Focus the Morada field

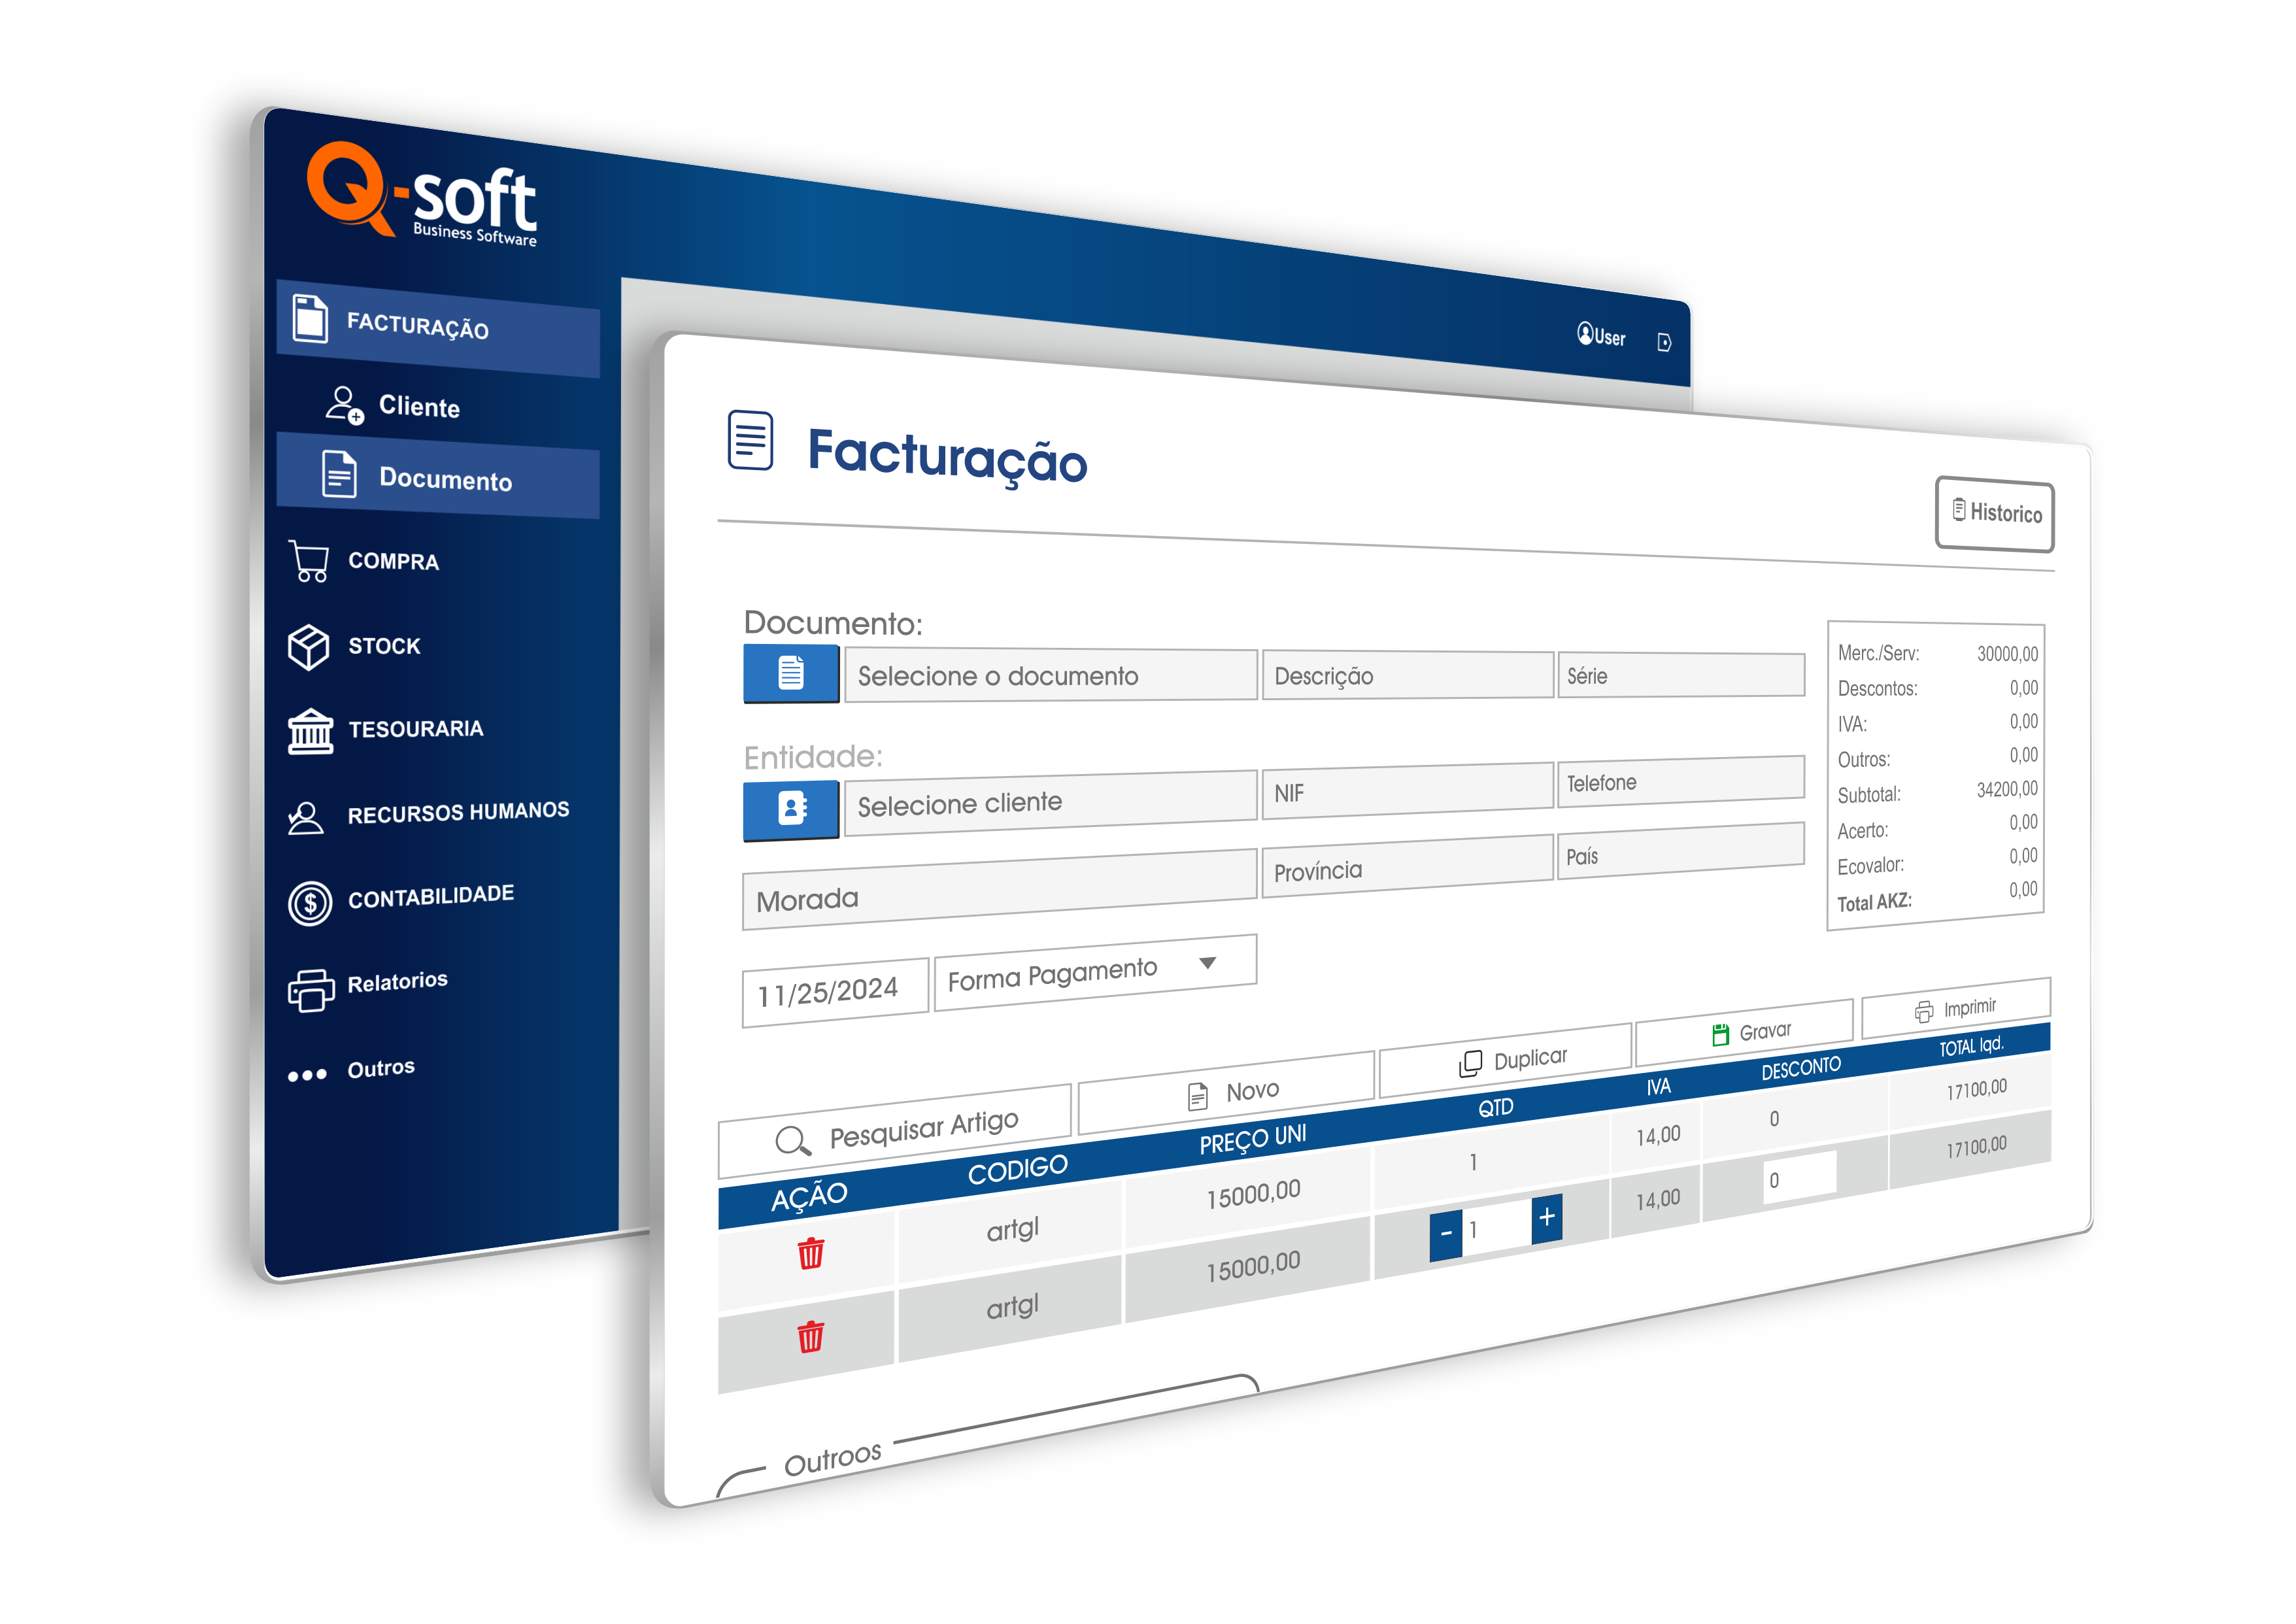(999, 891)
